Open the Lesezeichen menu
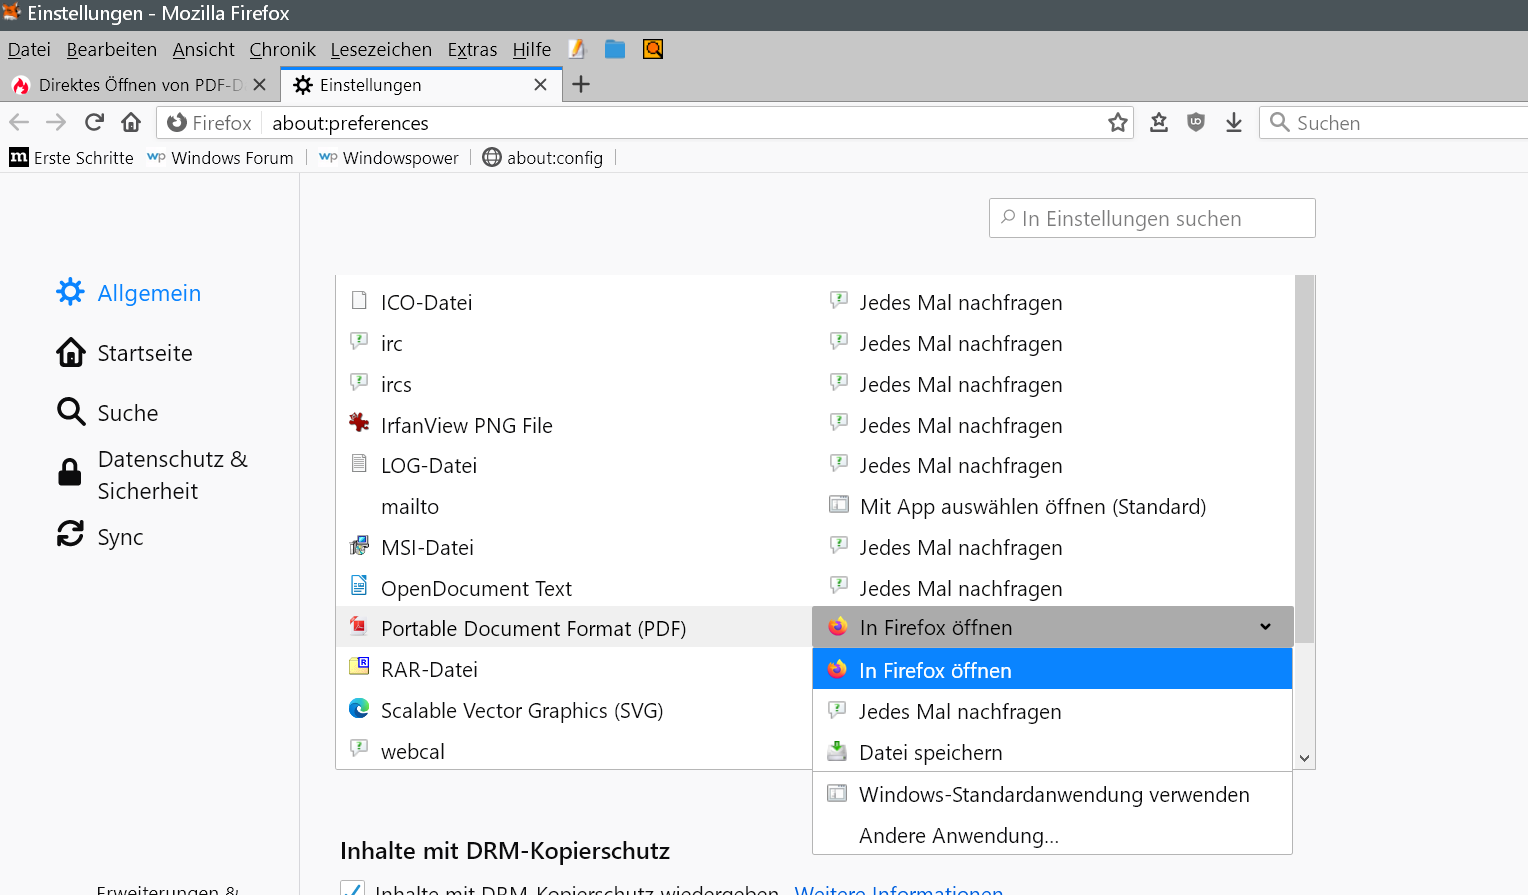This screenshot has width=1528, height=895. pyautogui.click(x=381, y=49)
